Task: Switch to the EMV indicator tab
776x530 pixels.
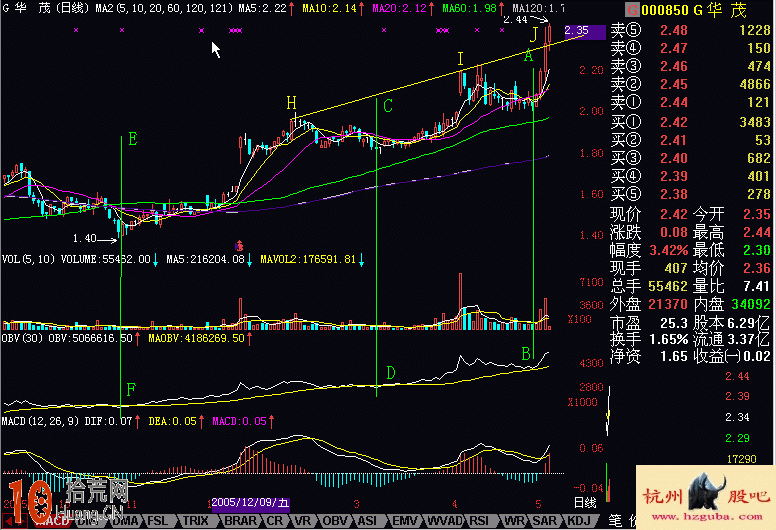Action: [x=404, y=521]
